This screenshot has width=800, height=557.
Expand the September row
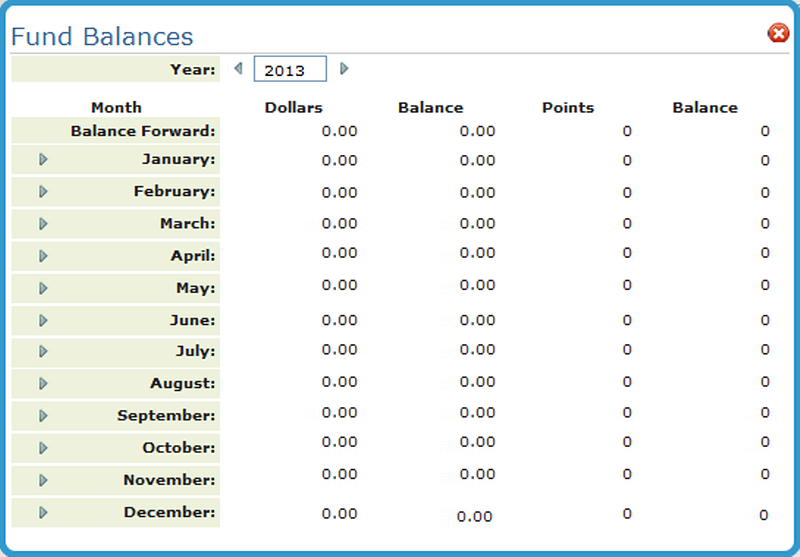pos(43,415)
